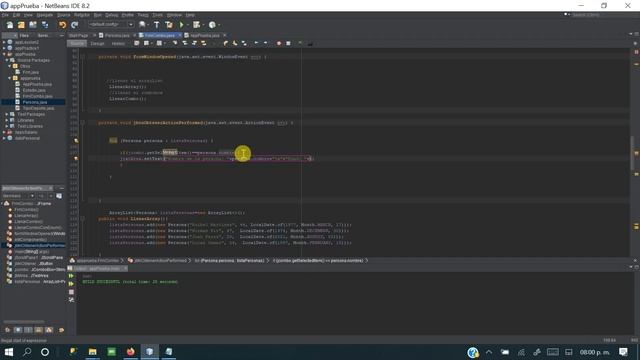Click the settings icon below Stop in Output panel
This screenshot has height=360, width=640.
[x=71, y=300]
